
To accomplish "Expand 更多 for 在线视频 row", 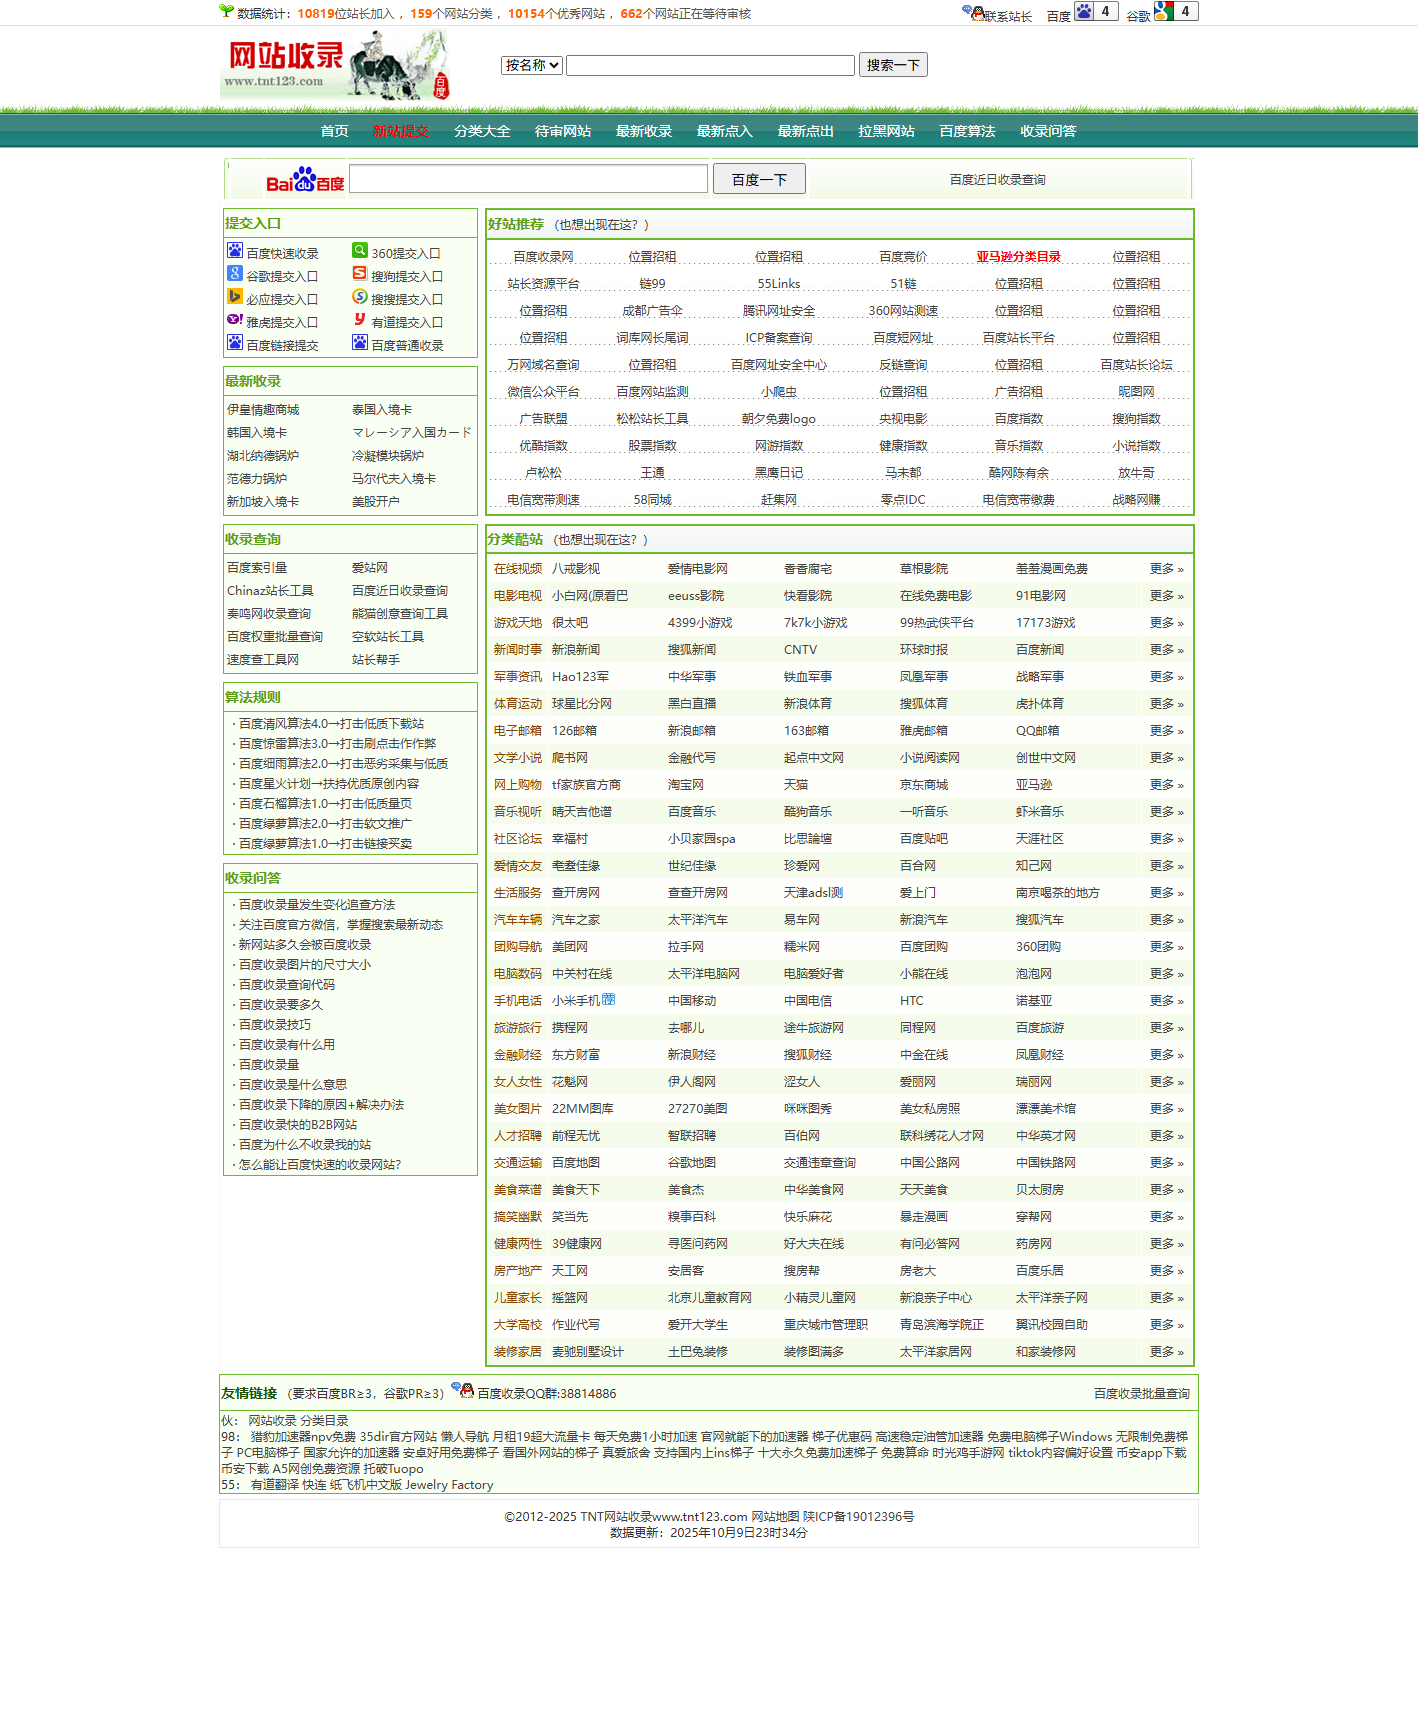I will click(x=1166, y=568).
